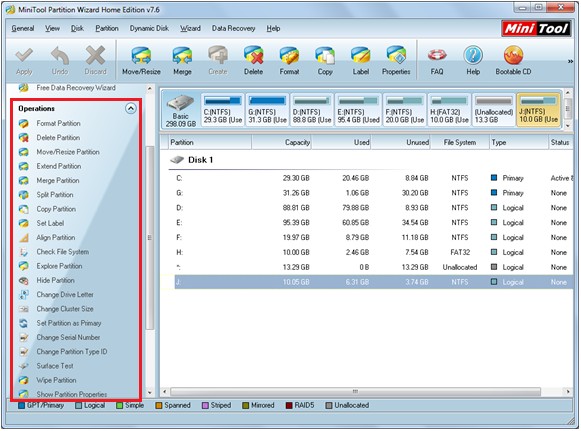Select C:(NTFS) partition block in disk map

tap(223, 110)
